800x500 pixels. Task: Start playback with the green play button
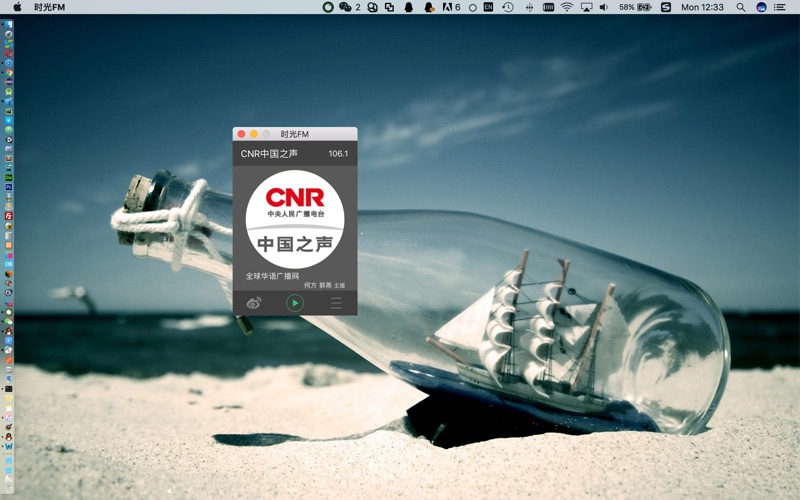coord(295,303)
